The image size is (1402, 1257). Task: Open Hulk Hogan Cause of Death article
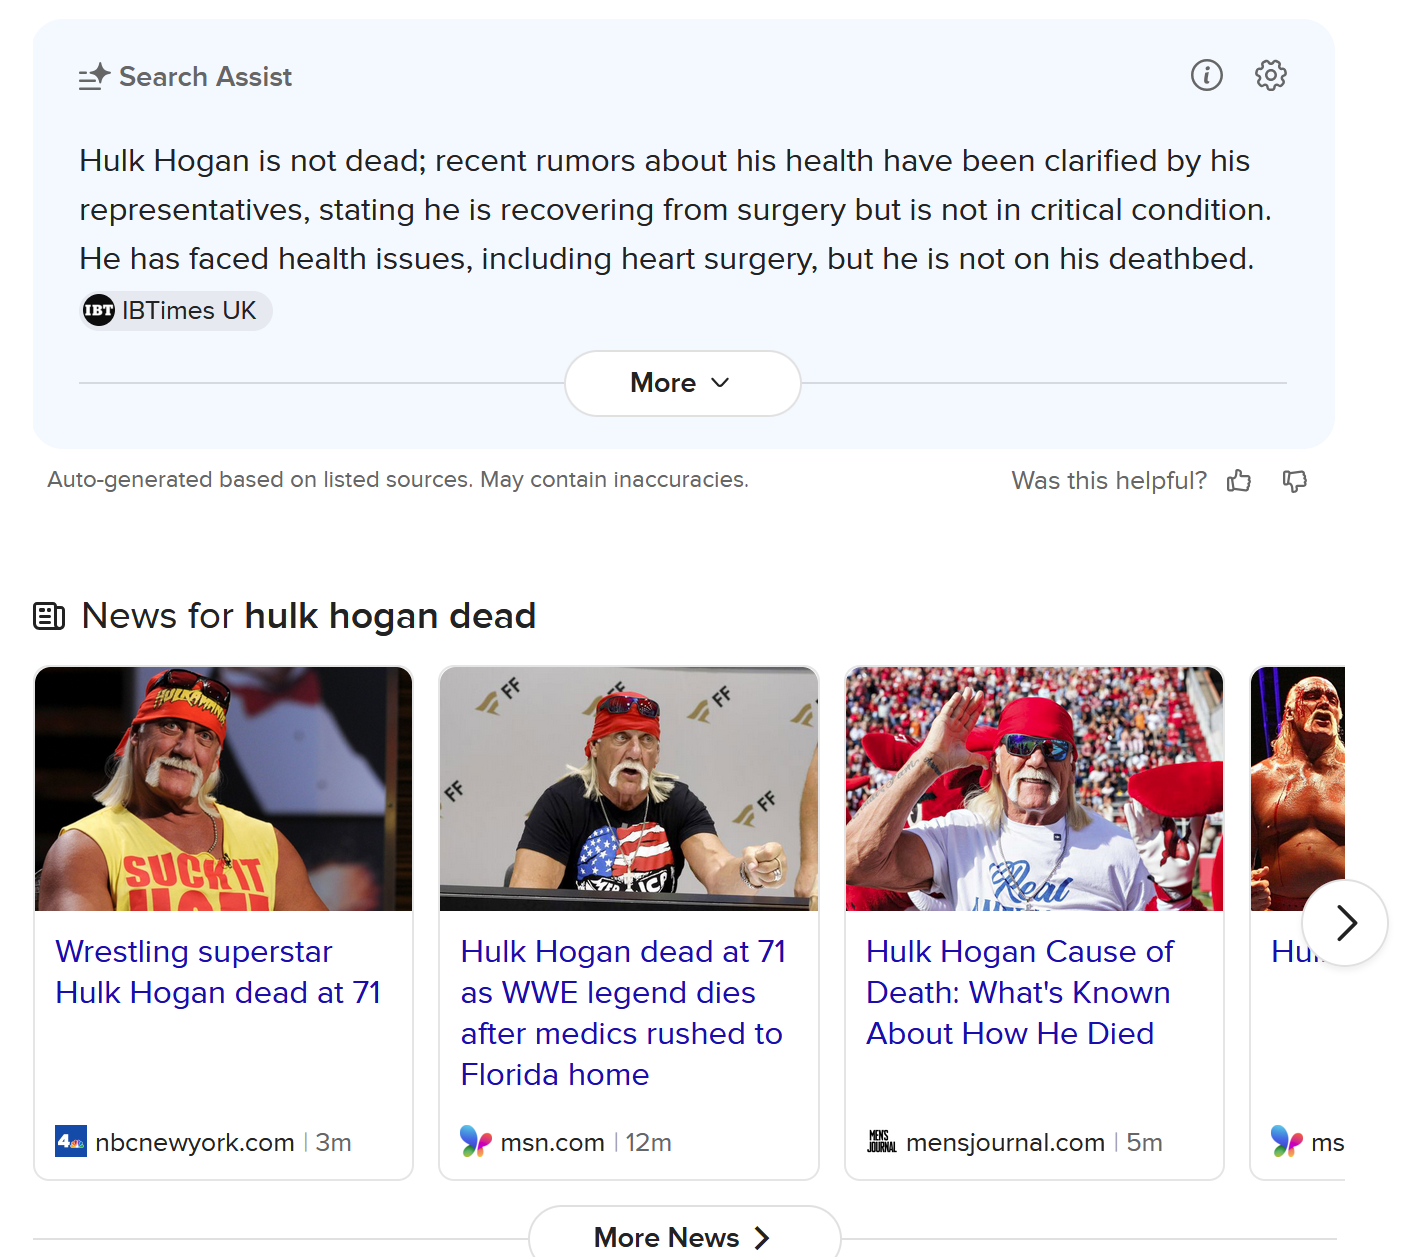[x=1020, y=992]
